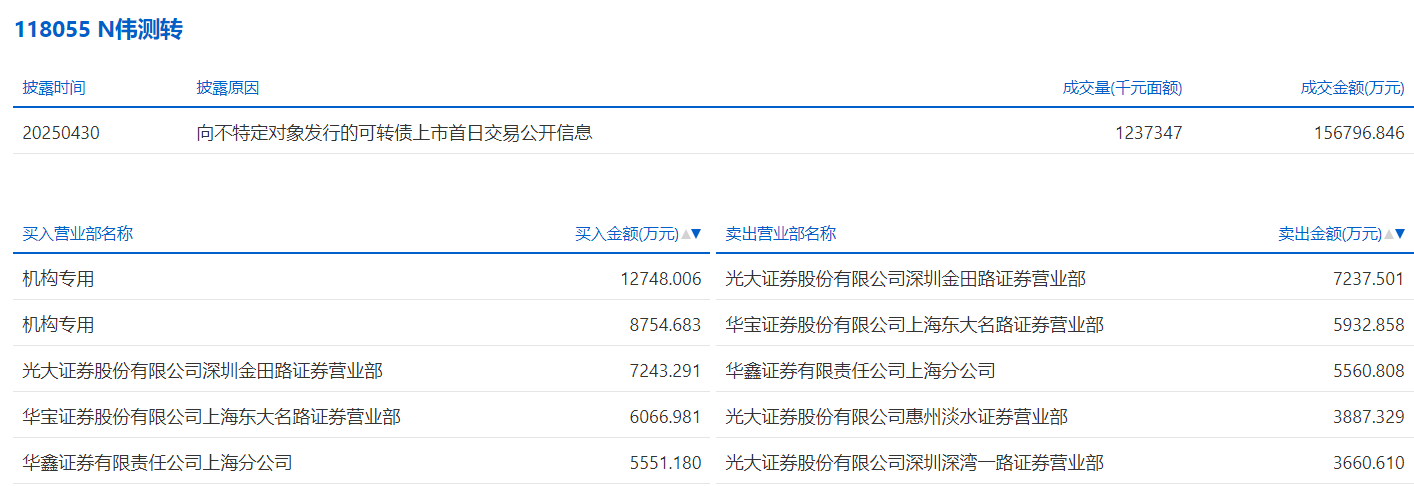Click the 成交金额(万元) header

1352,88
